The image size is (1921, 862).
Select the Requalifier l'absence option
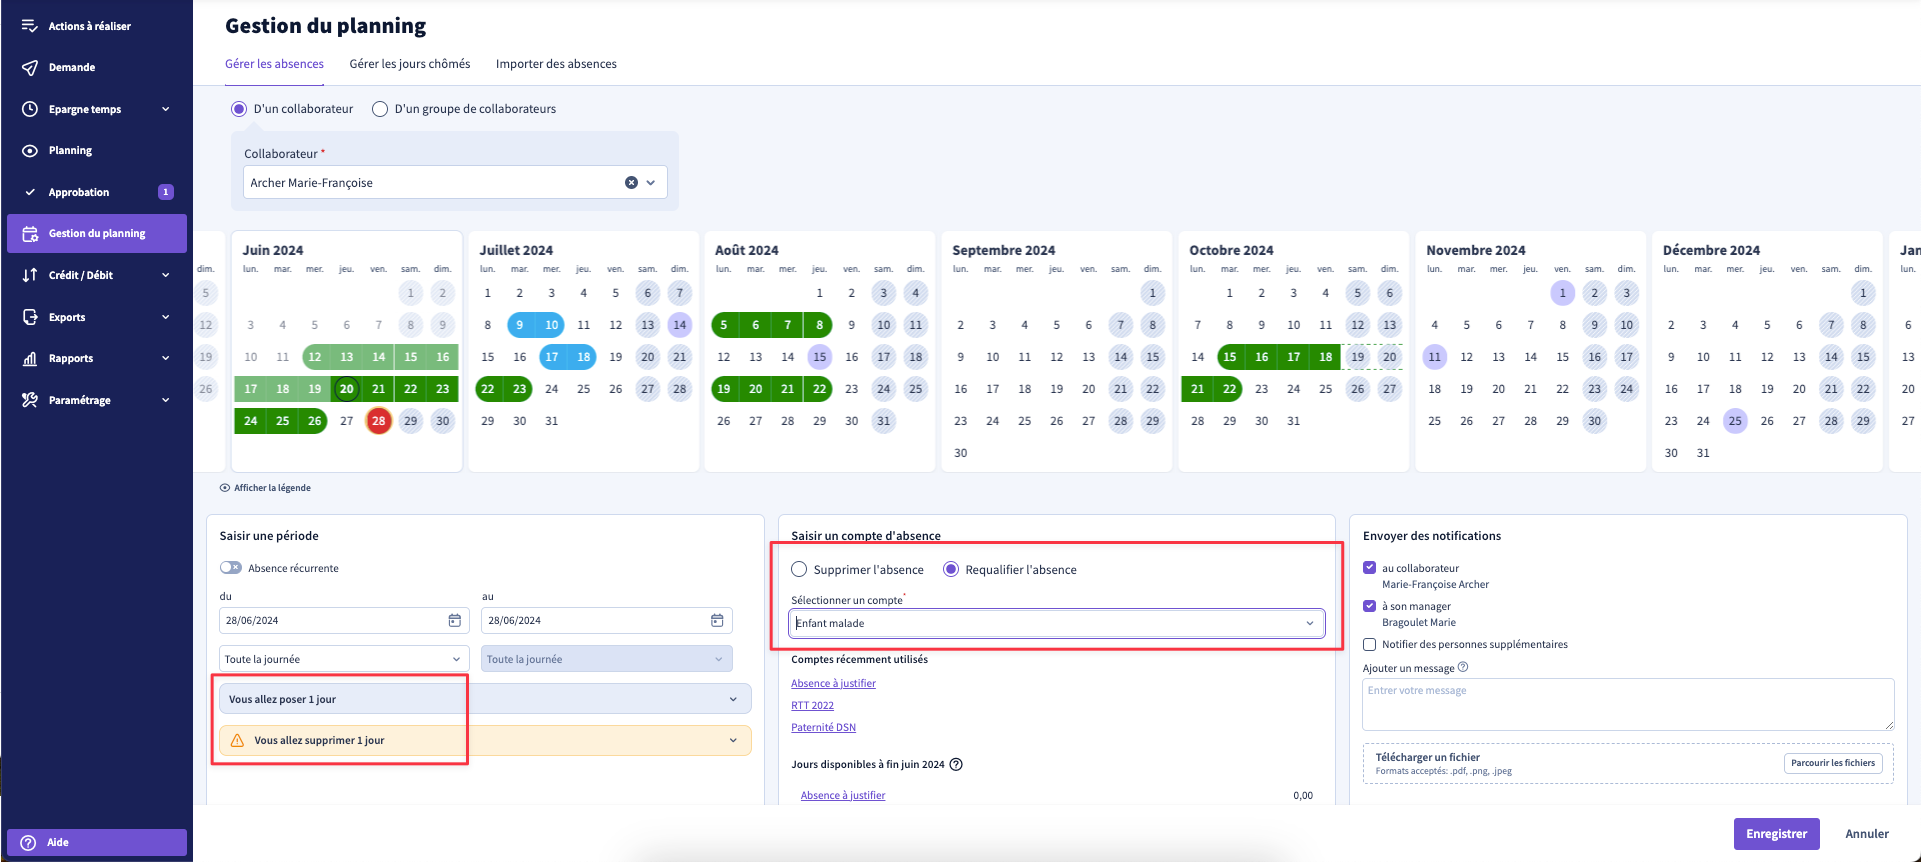[951, 569]
